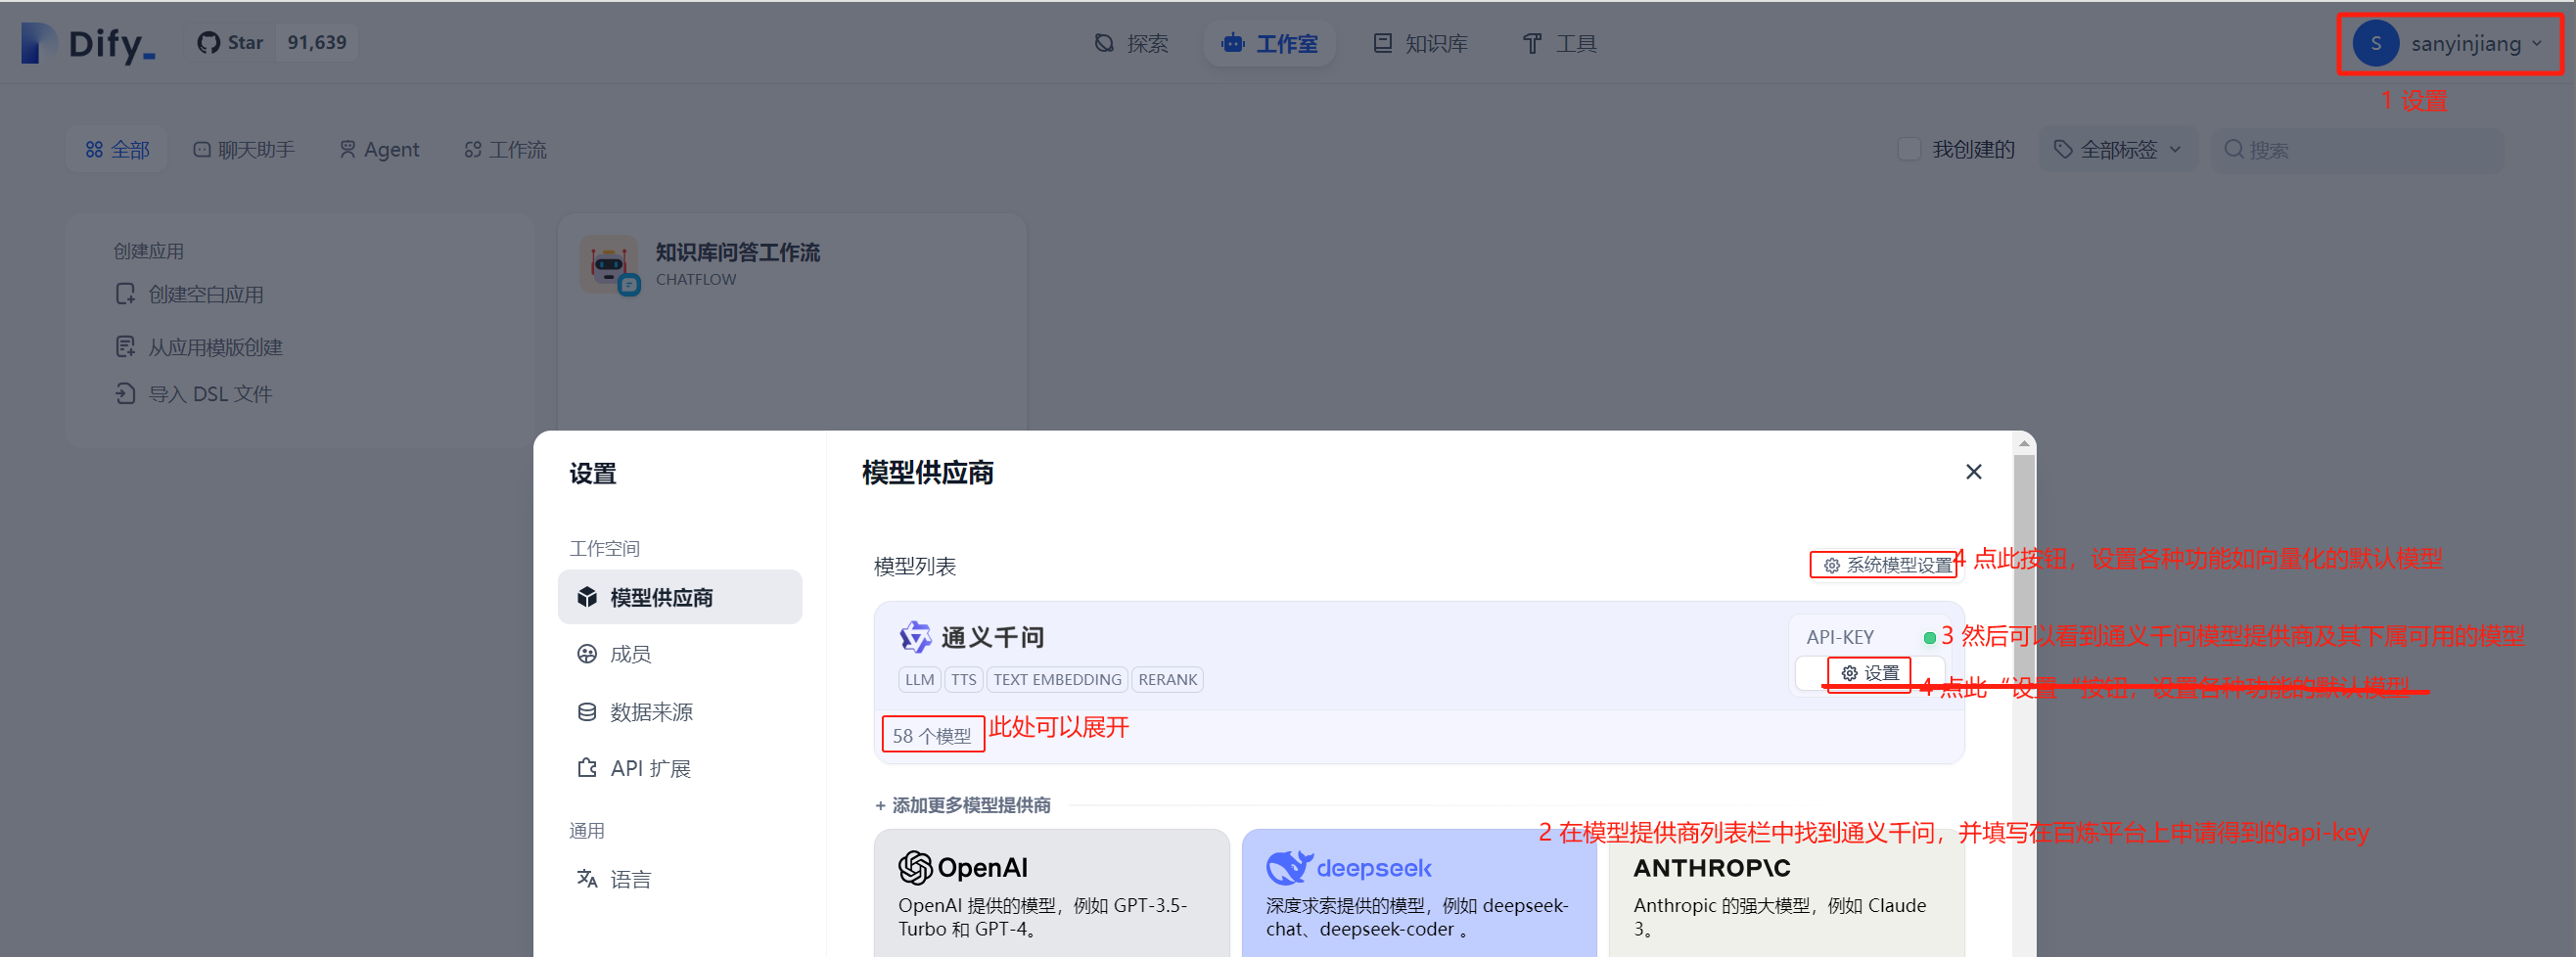Screen dimensions: 2576x957
Task: Open the 工具 tools tab
Action: click(1559, 43)
